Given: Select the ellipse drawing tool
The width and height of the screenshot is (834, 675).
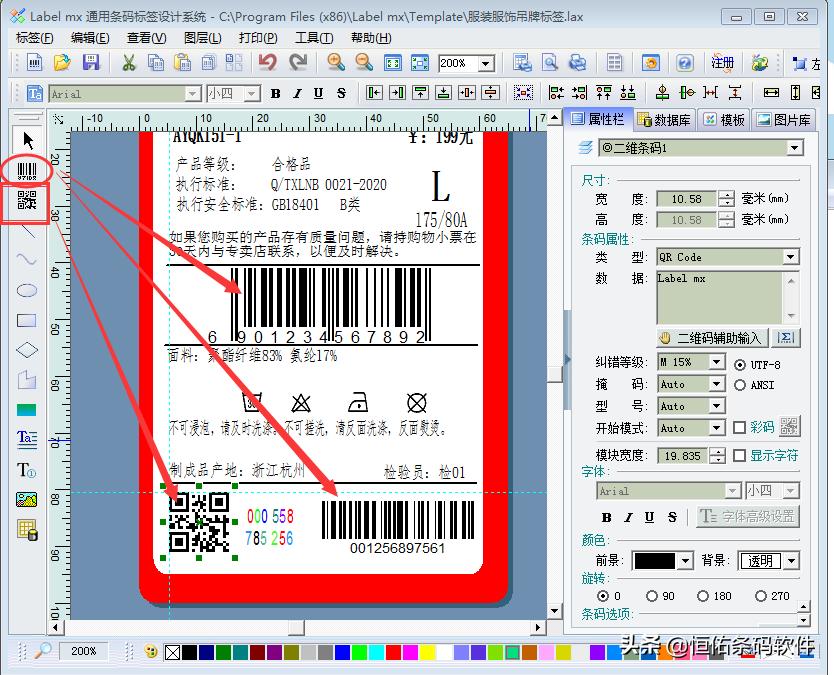Looking at the screenshot, I should [x=27, y=291].
